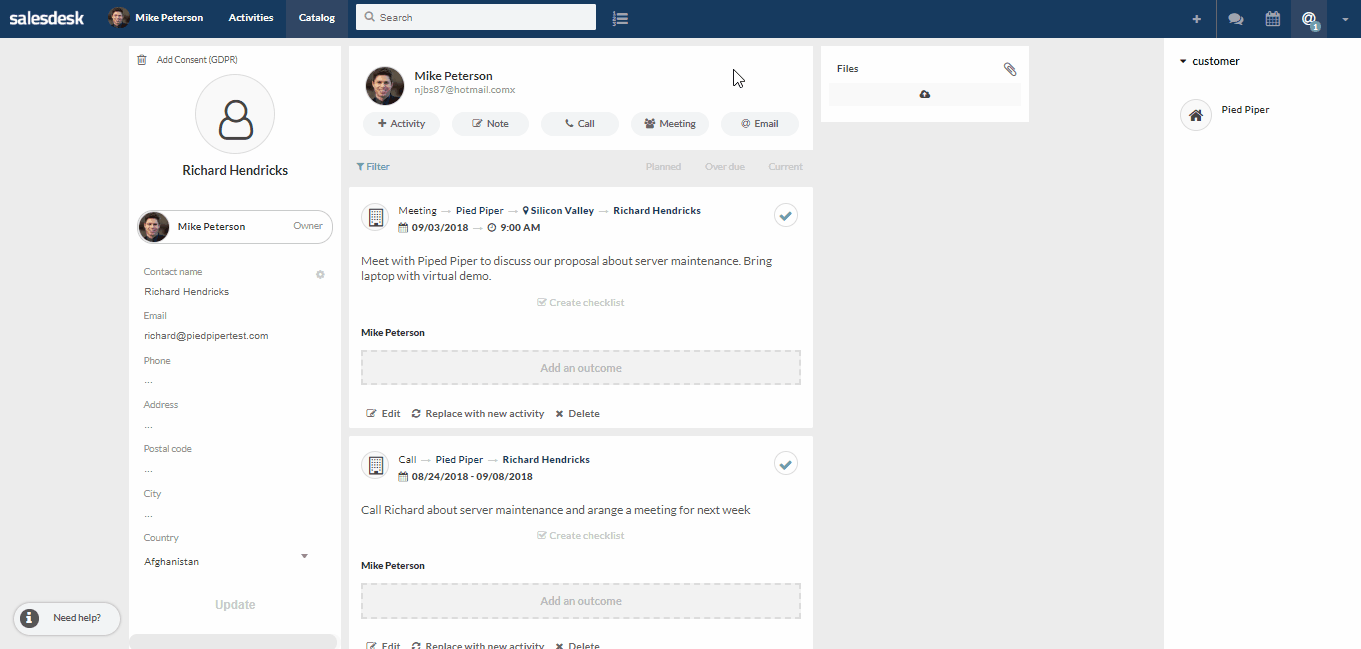Toggle the Over due activity filter

click(x=724, y=167)
